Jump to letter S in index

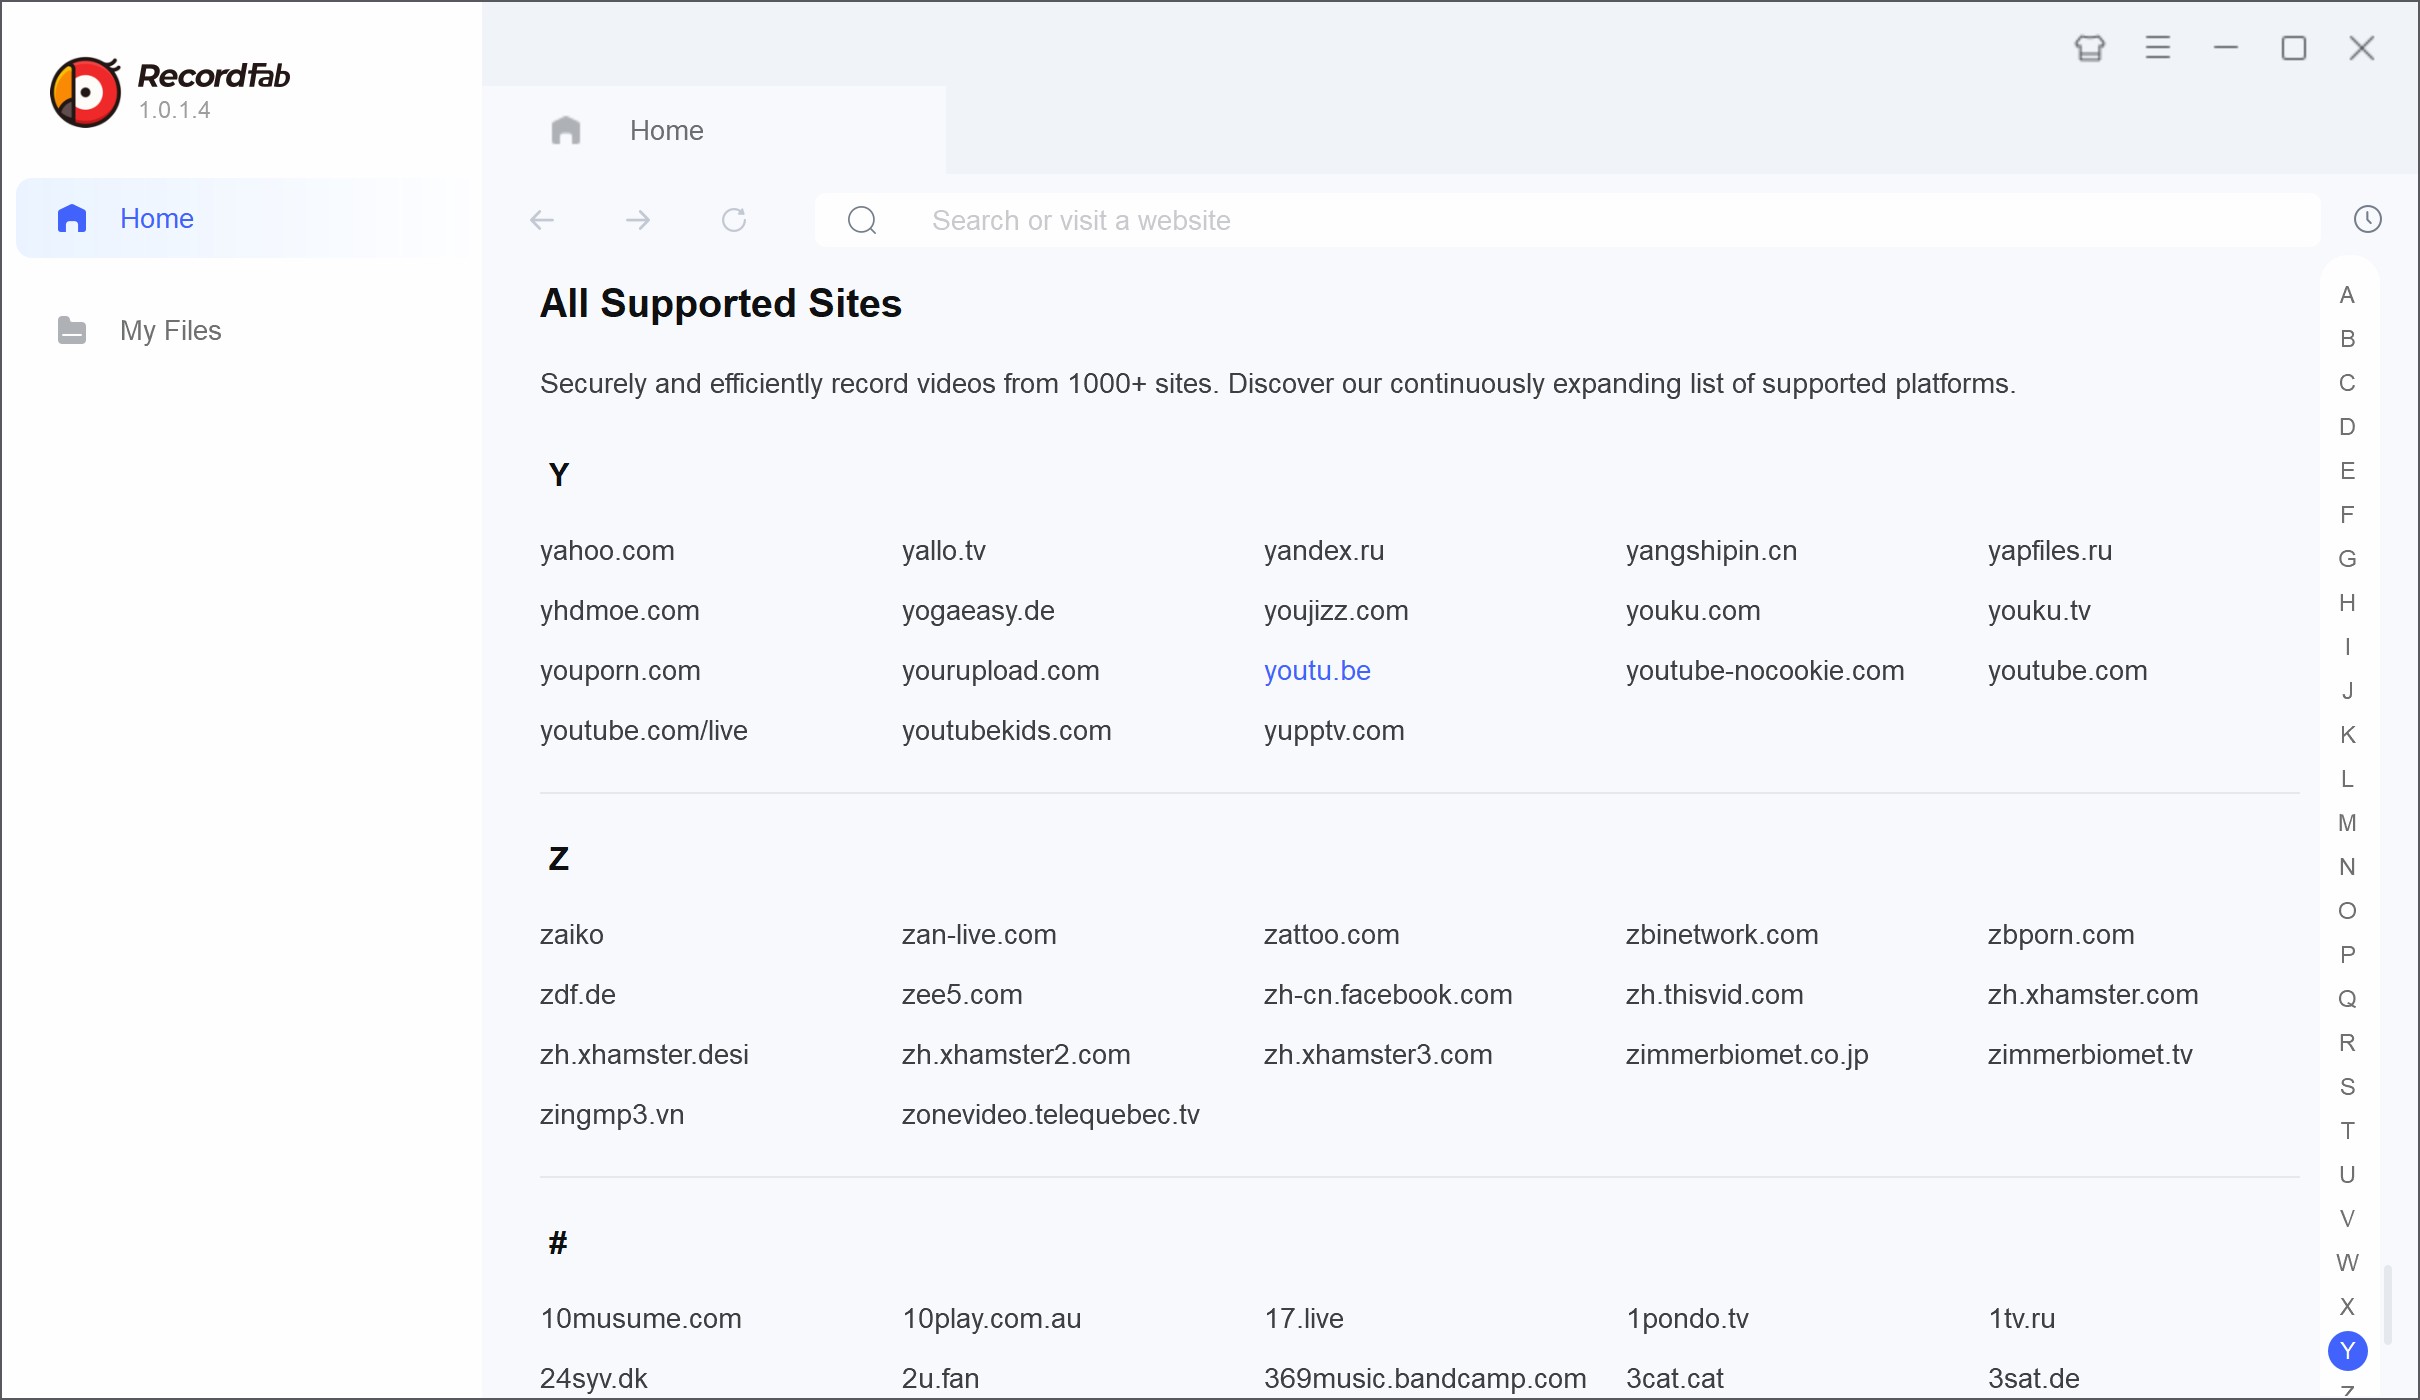(x=2347, y=1087)
